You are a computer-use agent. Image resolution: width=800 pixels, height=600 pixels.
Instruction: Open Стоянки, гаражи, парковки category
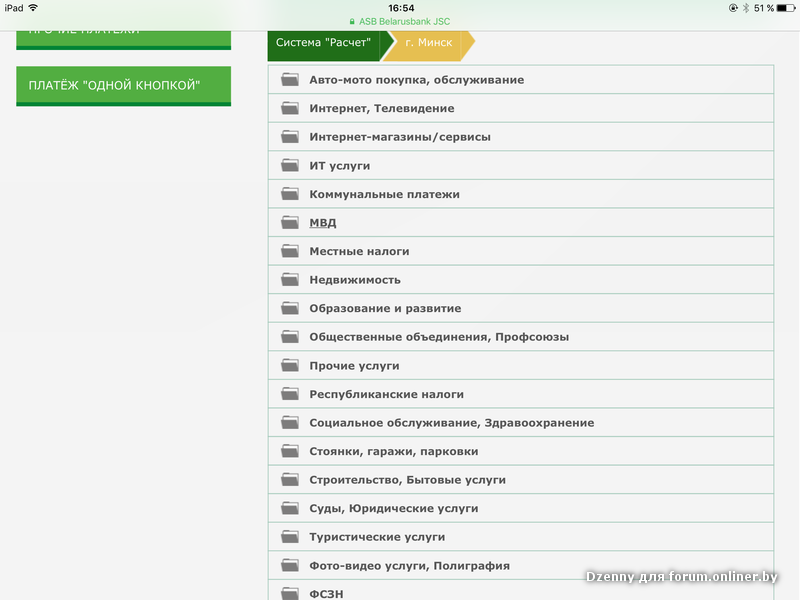pyautogui.click(x=521, y=451)
